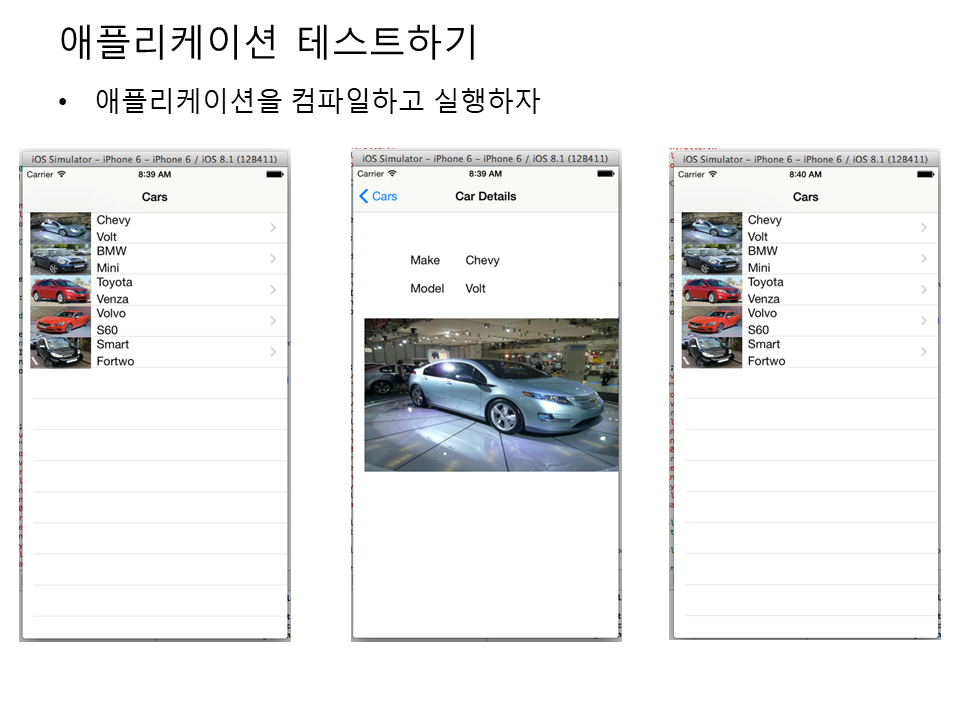Screen dimensions: 960x720
Task: Tap red Toyota Venza thumbnail in 8:39 AM Cars list
Action: pos(61,290)
